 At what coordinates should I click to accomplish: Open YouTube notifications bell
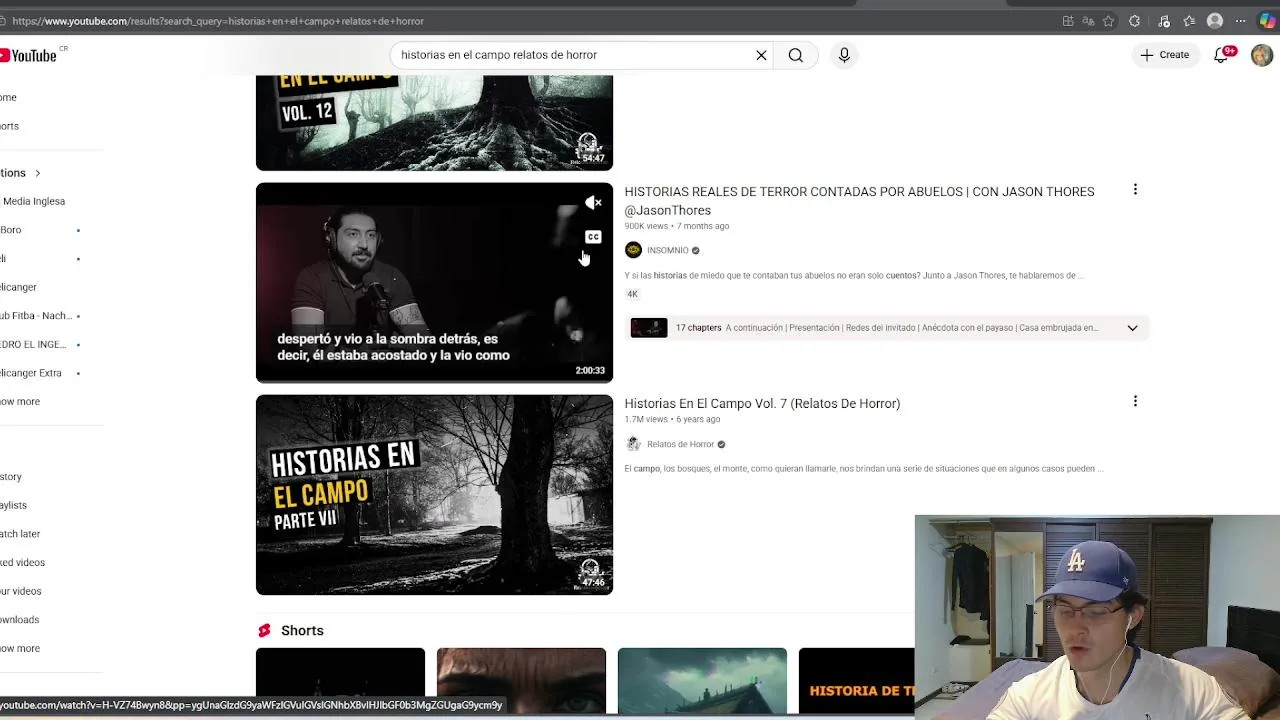pos(1221,55)
